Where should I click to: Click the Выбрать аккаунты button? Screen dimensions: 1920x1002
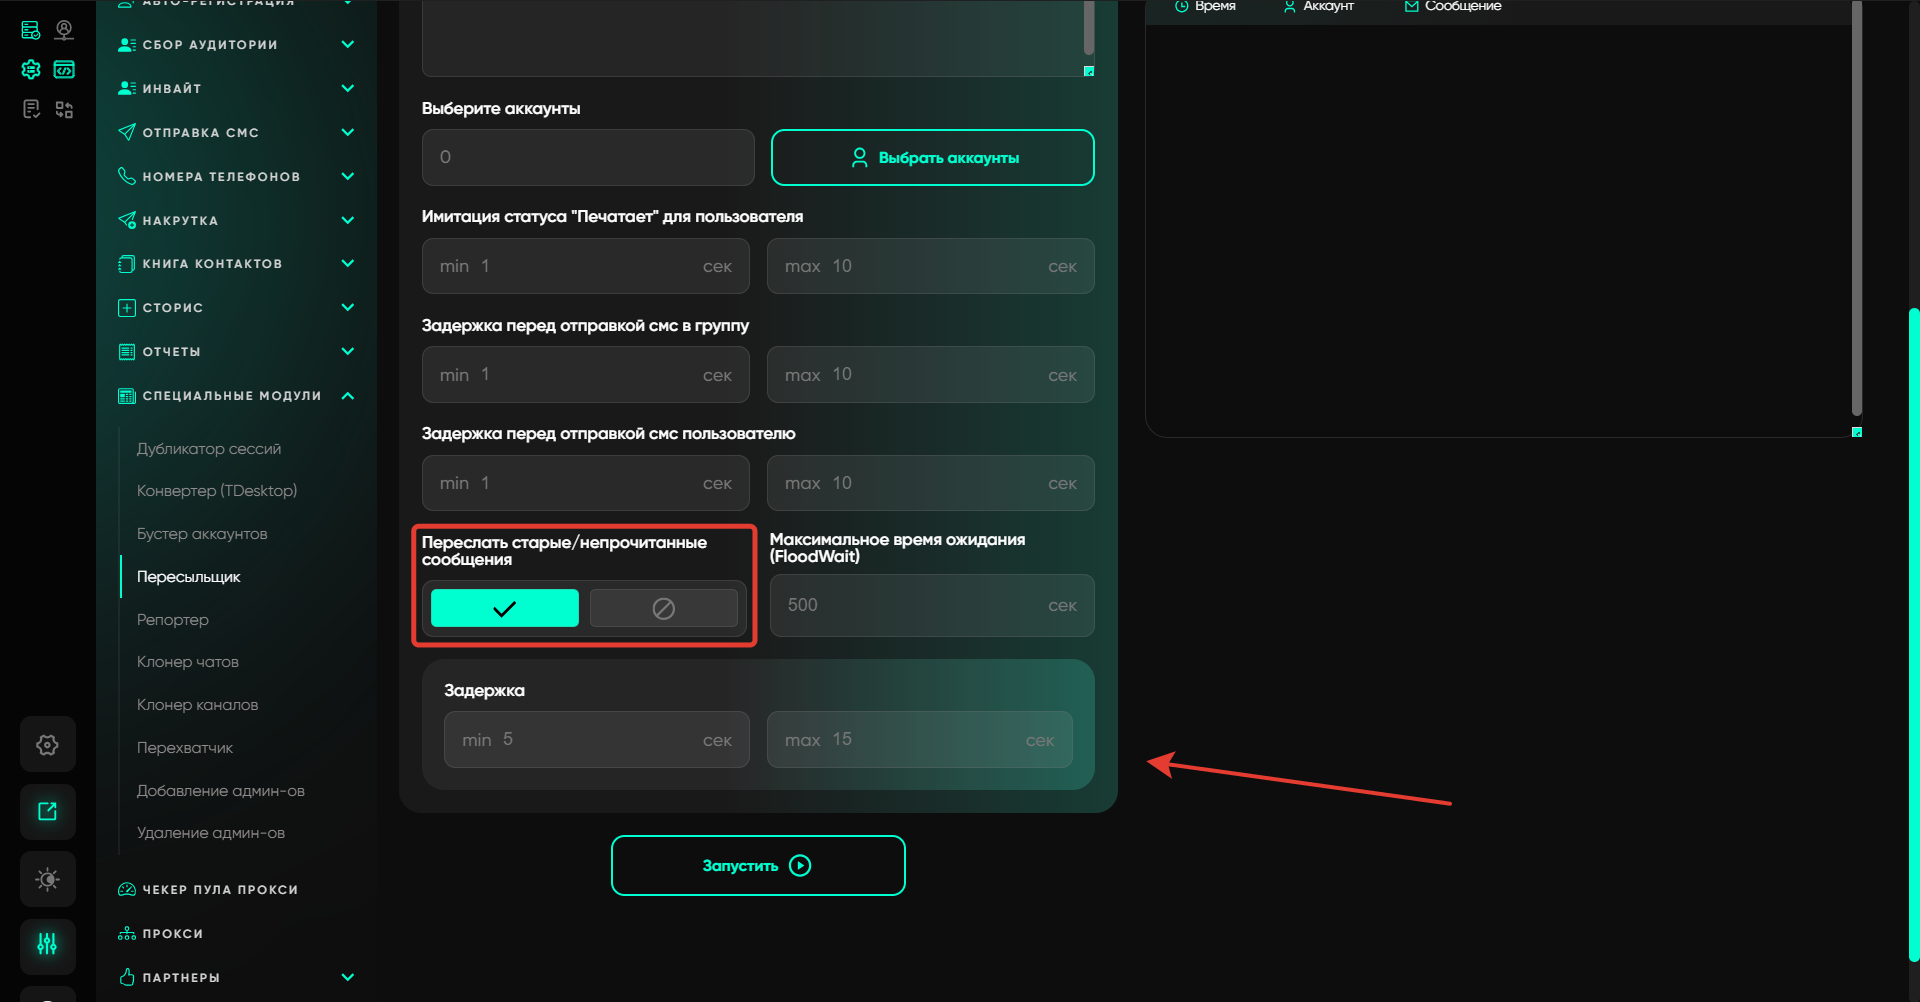tap(932, 158)
